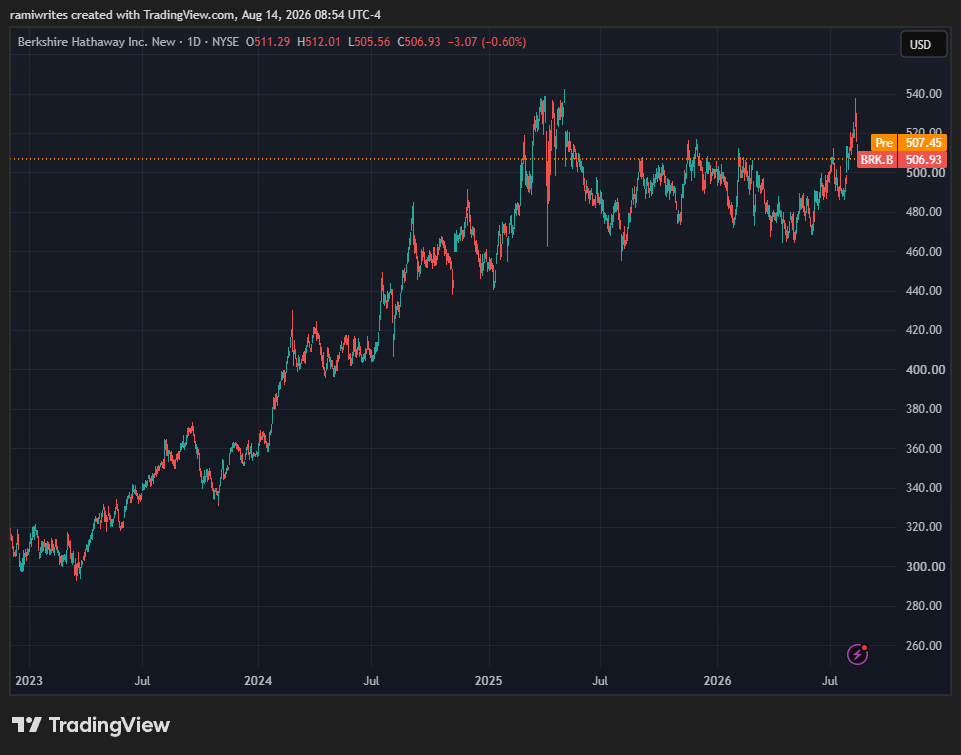
Task: Click the 260.00 price axis label
Action: [x=924, y=646]
